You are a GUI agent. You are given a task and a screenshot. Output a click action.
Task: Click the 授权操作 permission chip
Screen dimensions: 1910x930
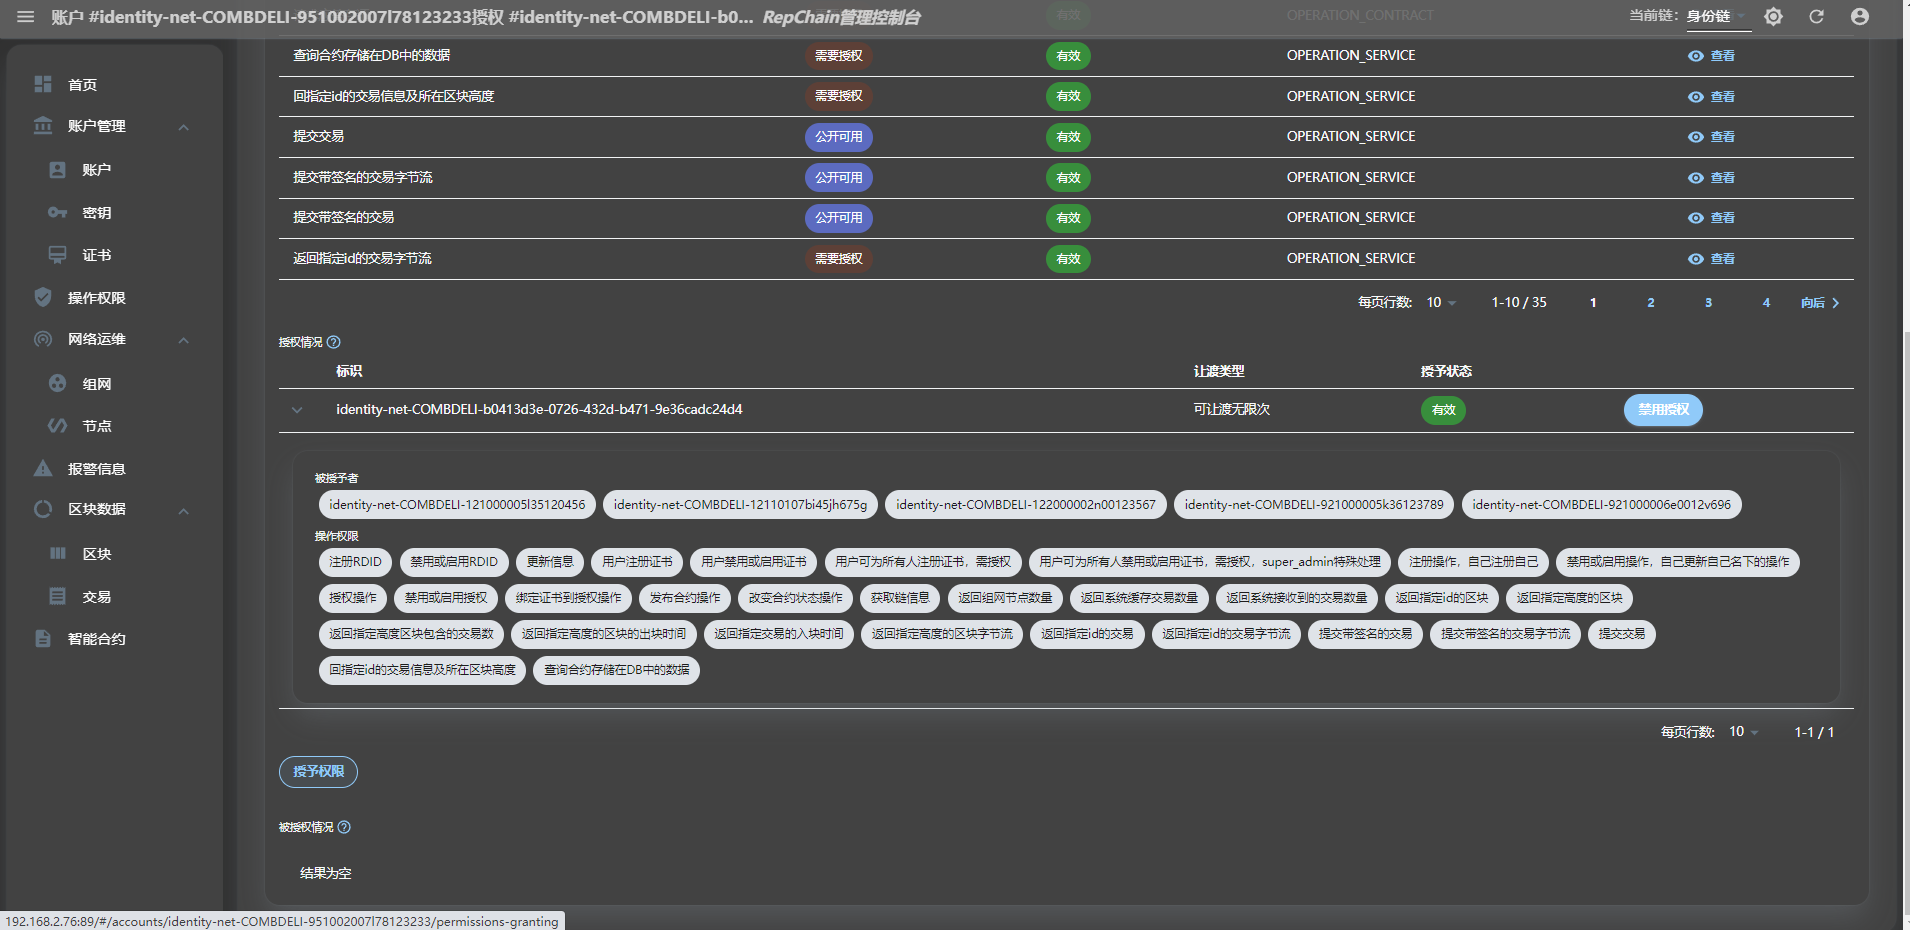(x=353, y=598)
